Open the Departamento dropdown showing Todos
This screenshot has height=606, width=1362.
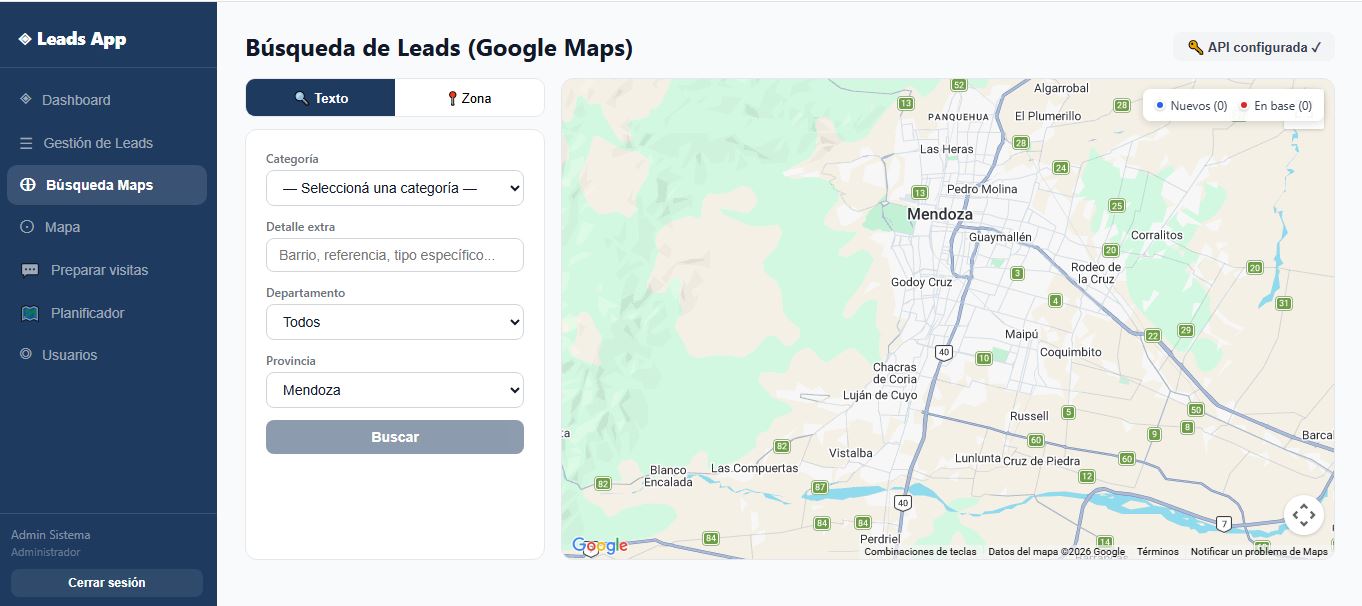pos(394,321)
